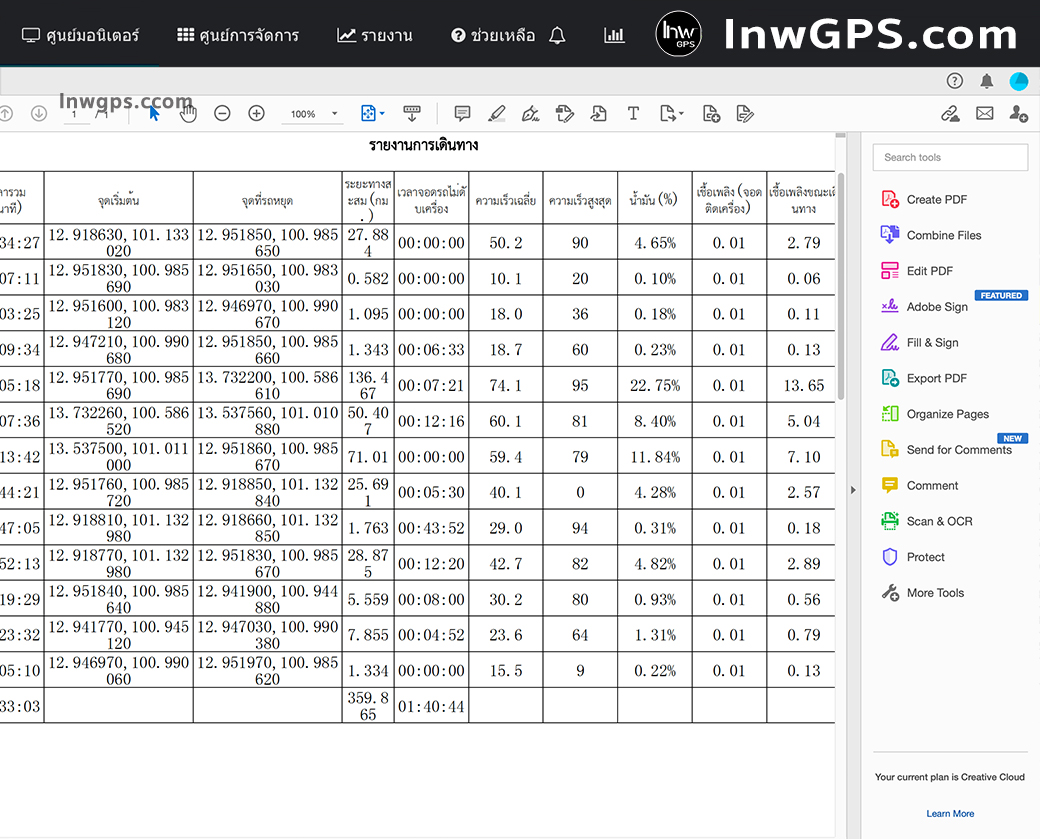Send file by email envelope icon
Screen dimensions: 1040x839
(x=984, y=113)
